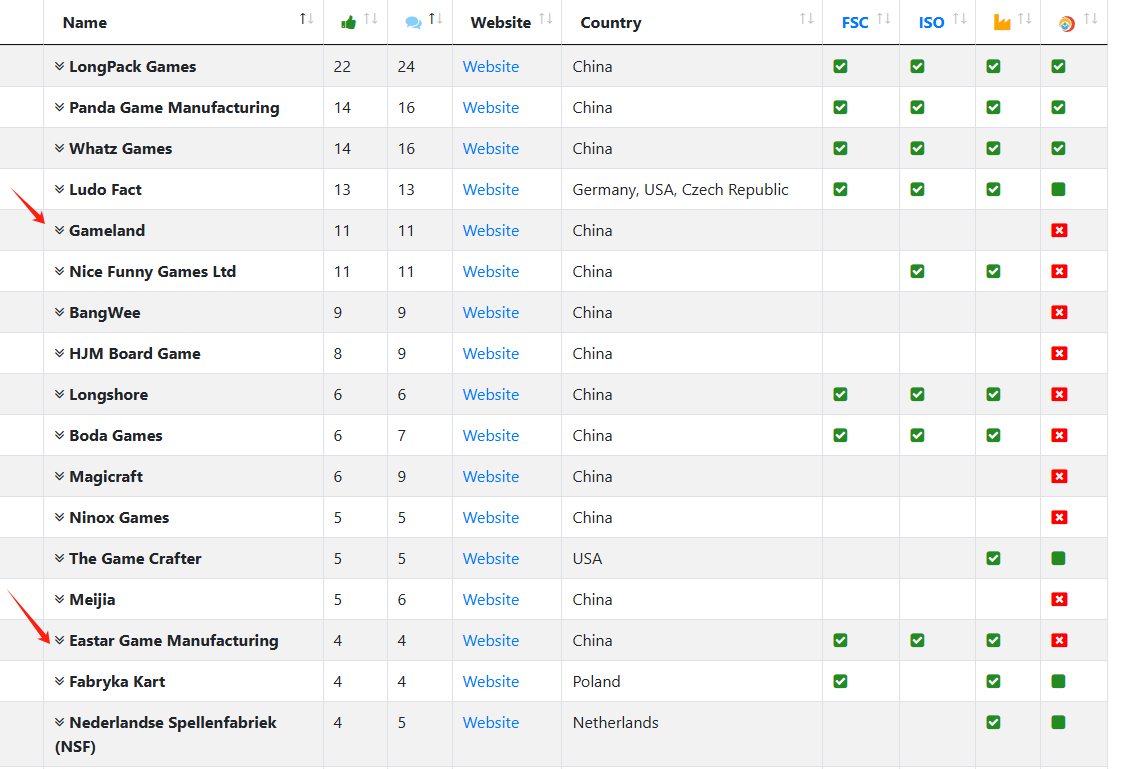
Task: Click the 'The Game Crafter' manufacturer name
Action: [x=135, y=559]
